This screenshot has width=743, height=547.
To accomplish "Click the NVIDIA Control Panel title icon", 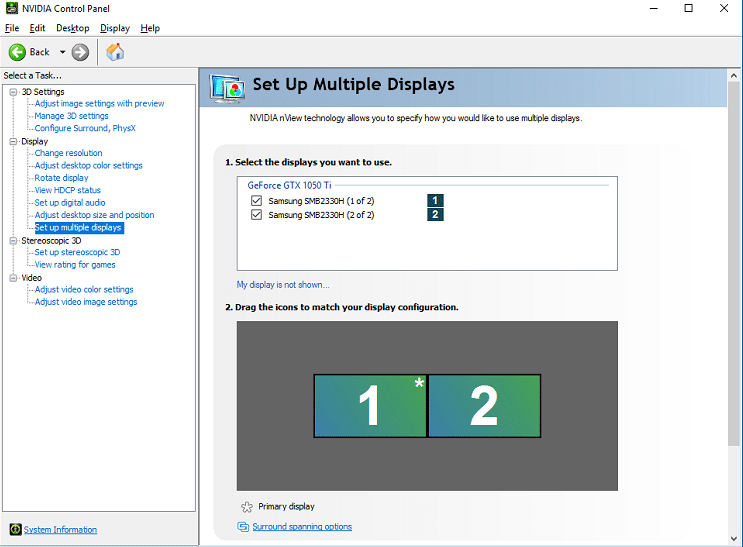I will click(10, 9).
